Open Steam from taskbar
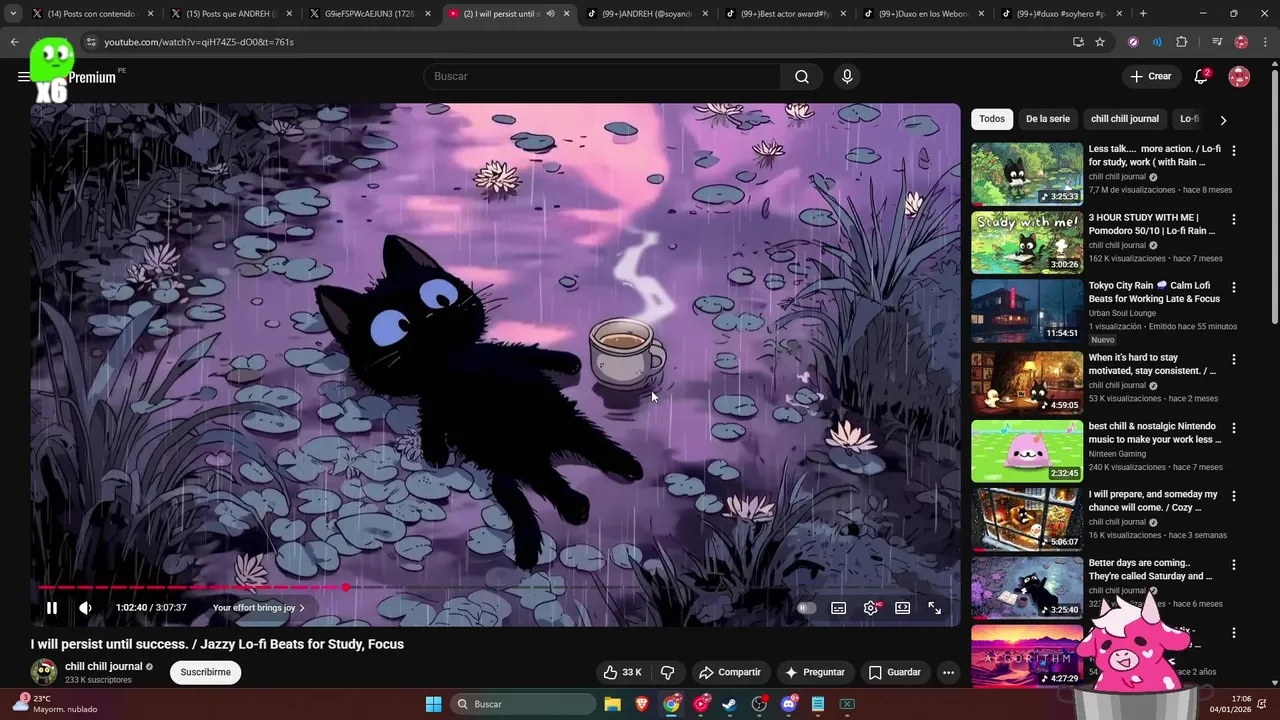The image size is (1280, 720). coord(730,704)
